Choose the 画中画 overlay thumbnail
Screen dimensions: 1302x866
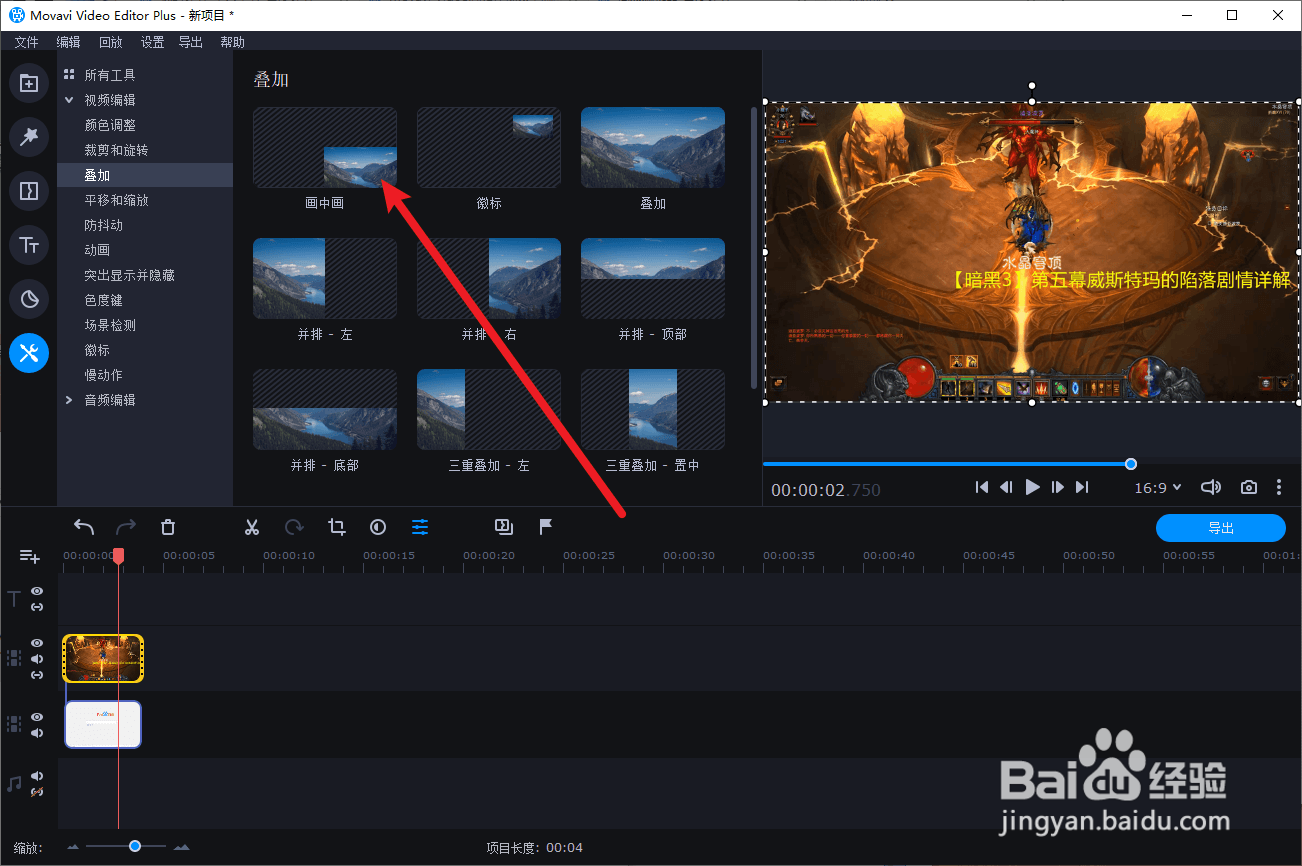(325, 148)
